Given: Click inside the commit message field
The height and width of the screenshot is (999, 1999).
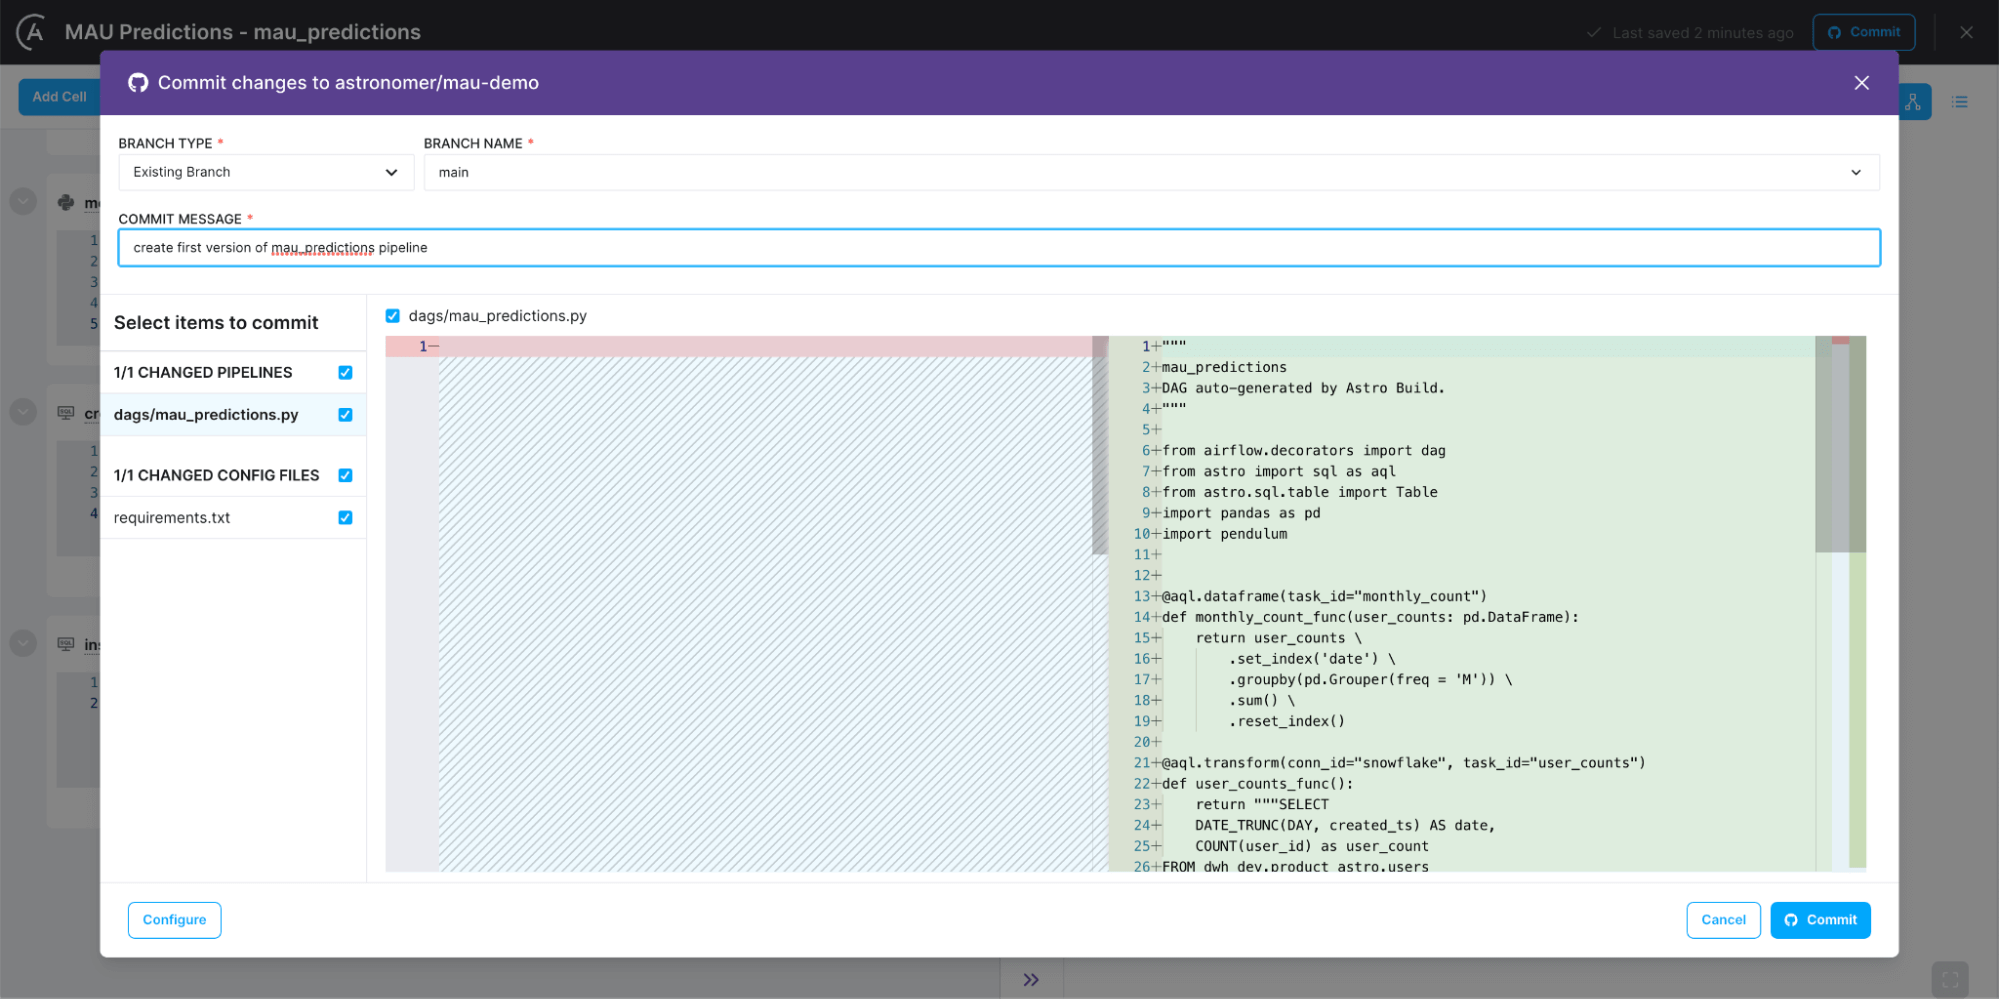Looking at the screenshot, I should click(x=1000, y=247).
